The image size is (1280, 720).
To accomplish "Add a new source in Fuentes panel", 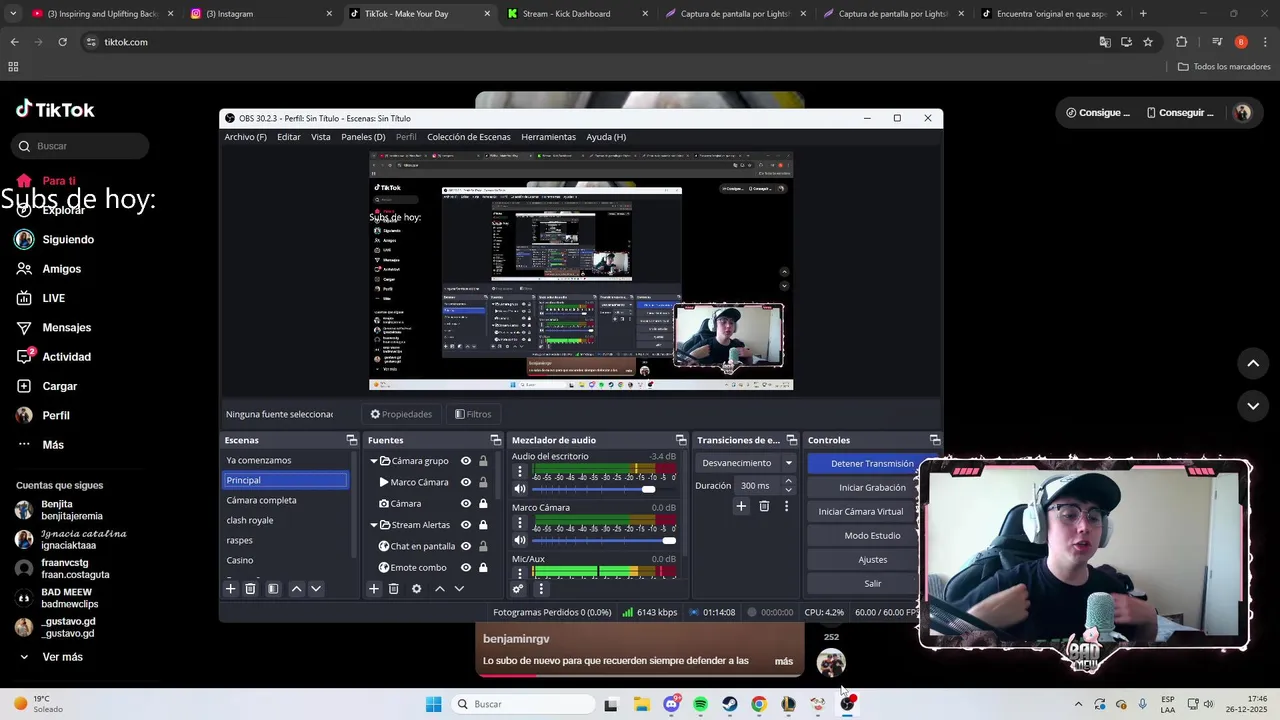I will pos(374,589).
